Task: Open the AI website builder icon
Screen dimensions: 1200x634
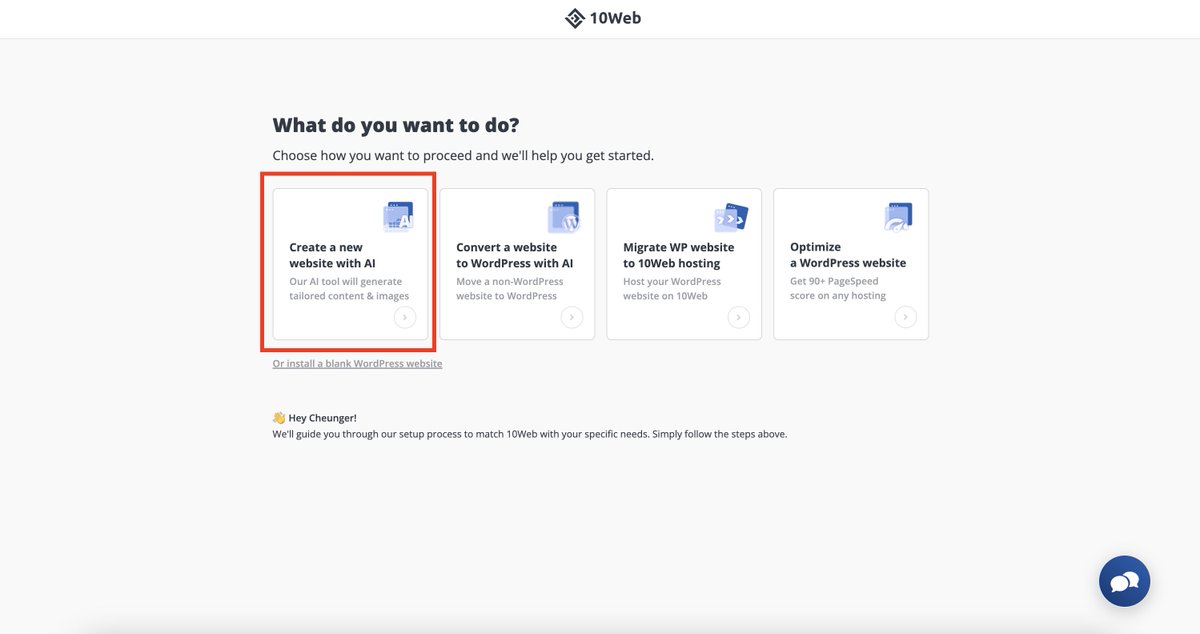Action: point(398,217)
